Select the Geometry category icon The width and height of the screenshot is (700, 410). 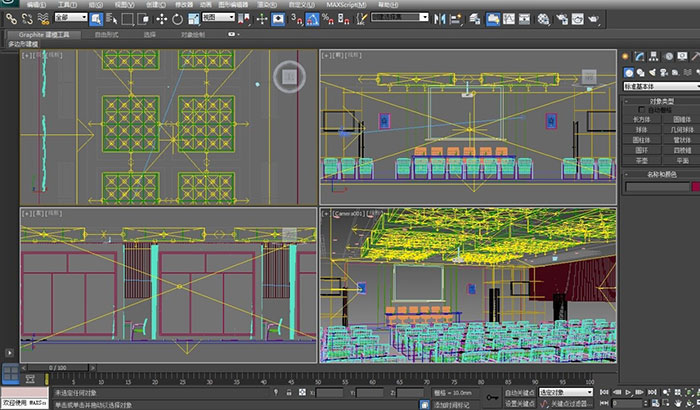tap(627, 72)
